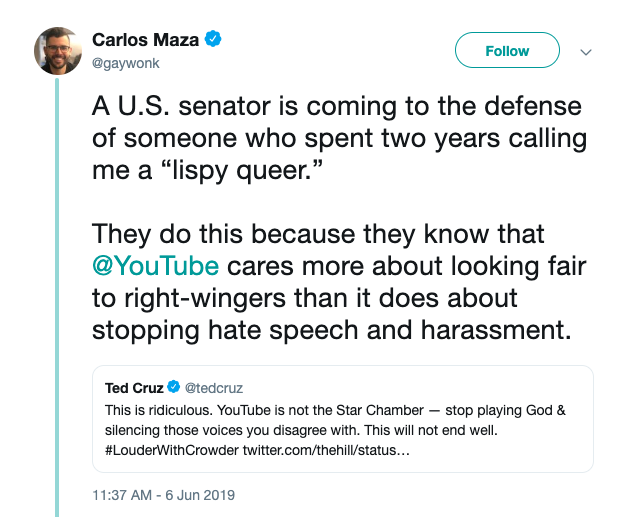Click the verified badge beside Carlos Maza
628x517 pixels.
pos(213,40)
